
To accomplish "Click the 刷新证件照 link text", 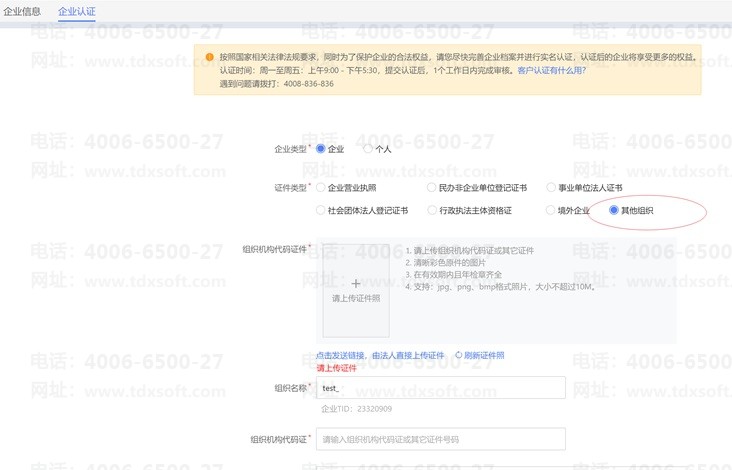I will (484, 355).
